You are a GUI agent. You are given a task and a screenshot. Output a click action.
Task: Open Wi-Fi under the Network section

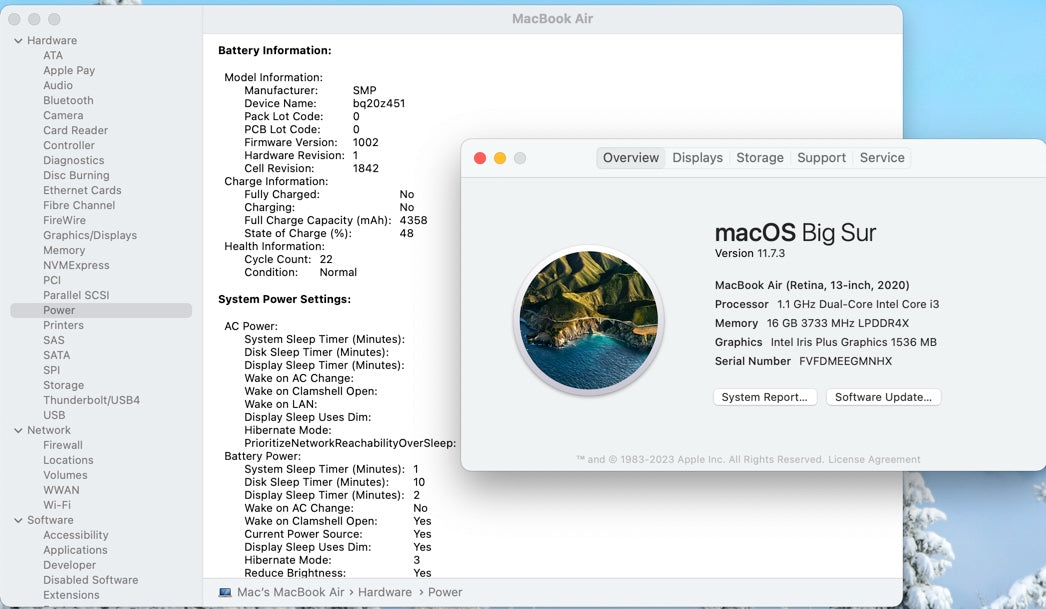pos(57,505)
